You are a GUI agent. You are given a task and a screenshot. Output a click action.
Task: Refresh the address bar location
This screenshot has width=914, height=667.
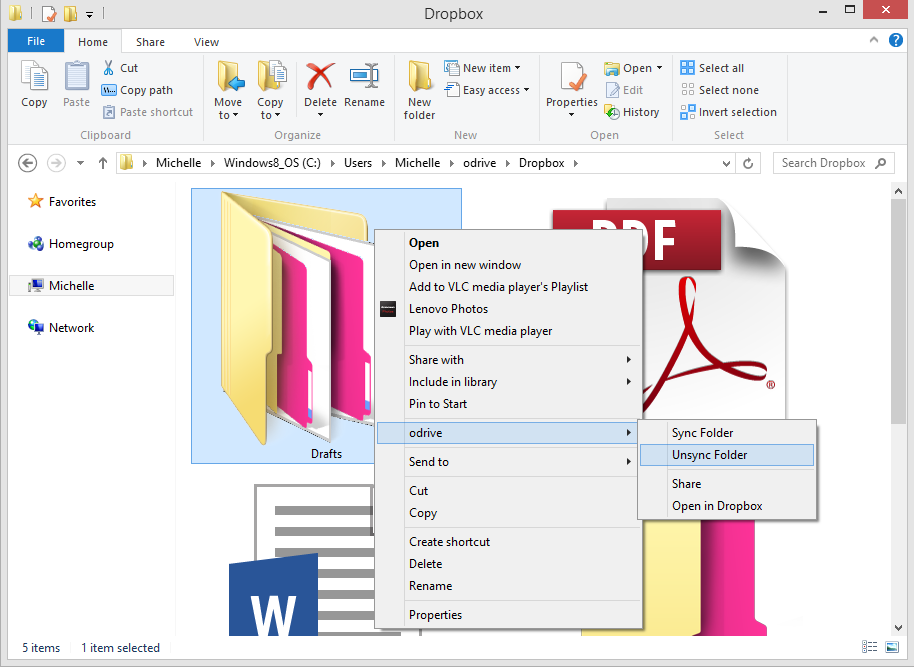tap(748, 163)
